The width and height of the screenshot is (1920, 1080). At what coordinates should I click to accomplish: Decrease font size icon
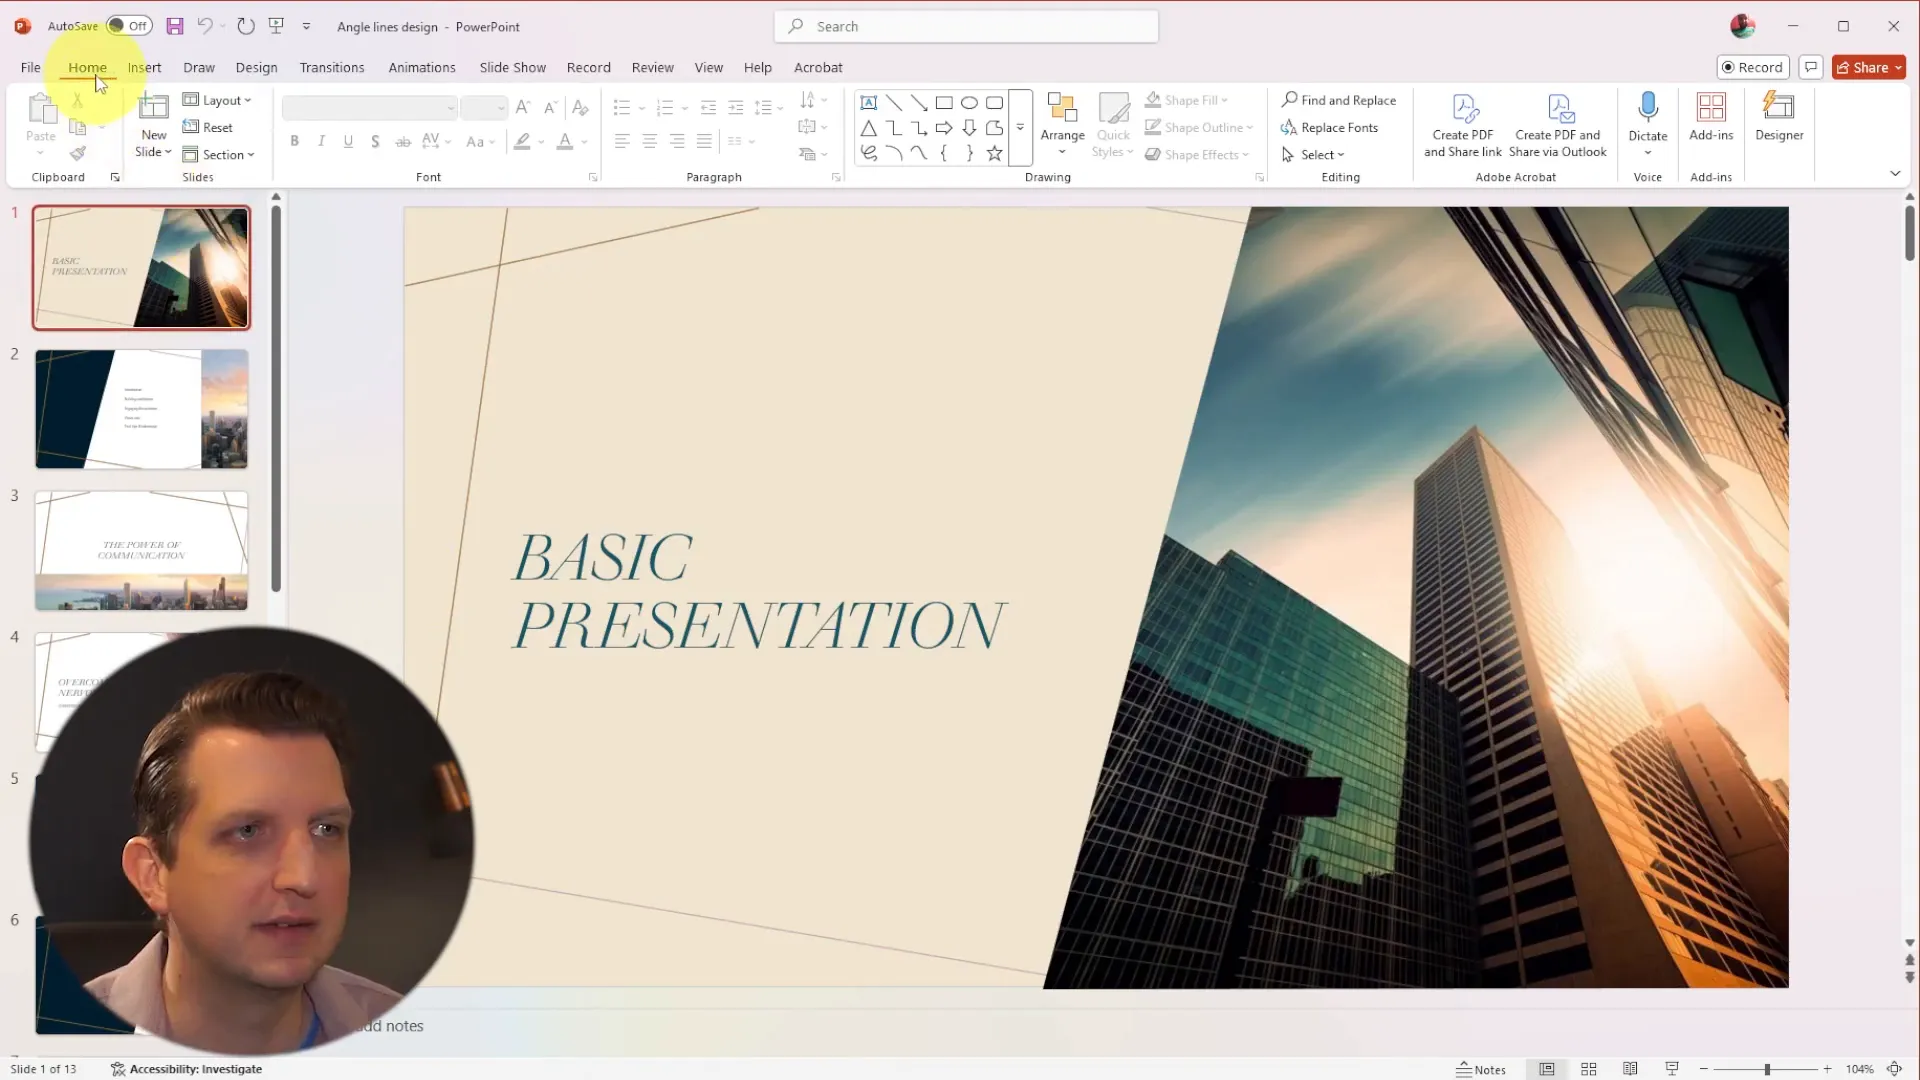click(550, 107)
